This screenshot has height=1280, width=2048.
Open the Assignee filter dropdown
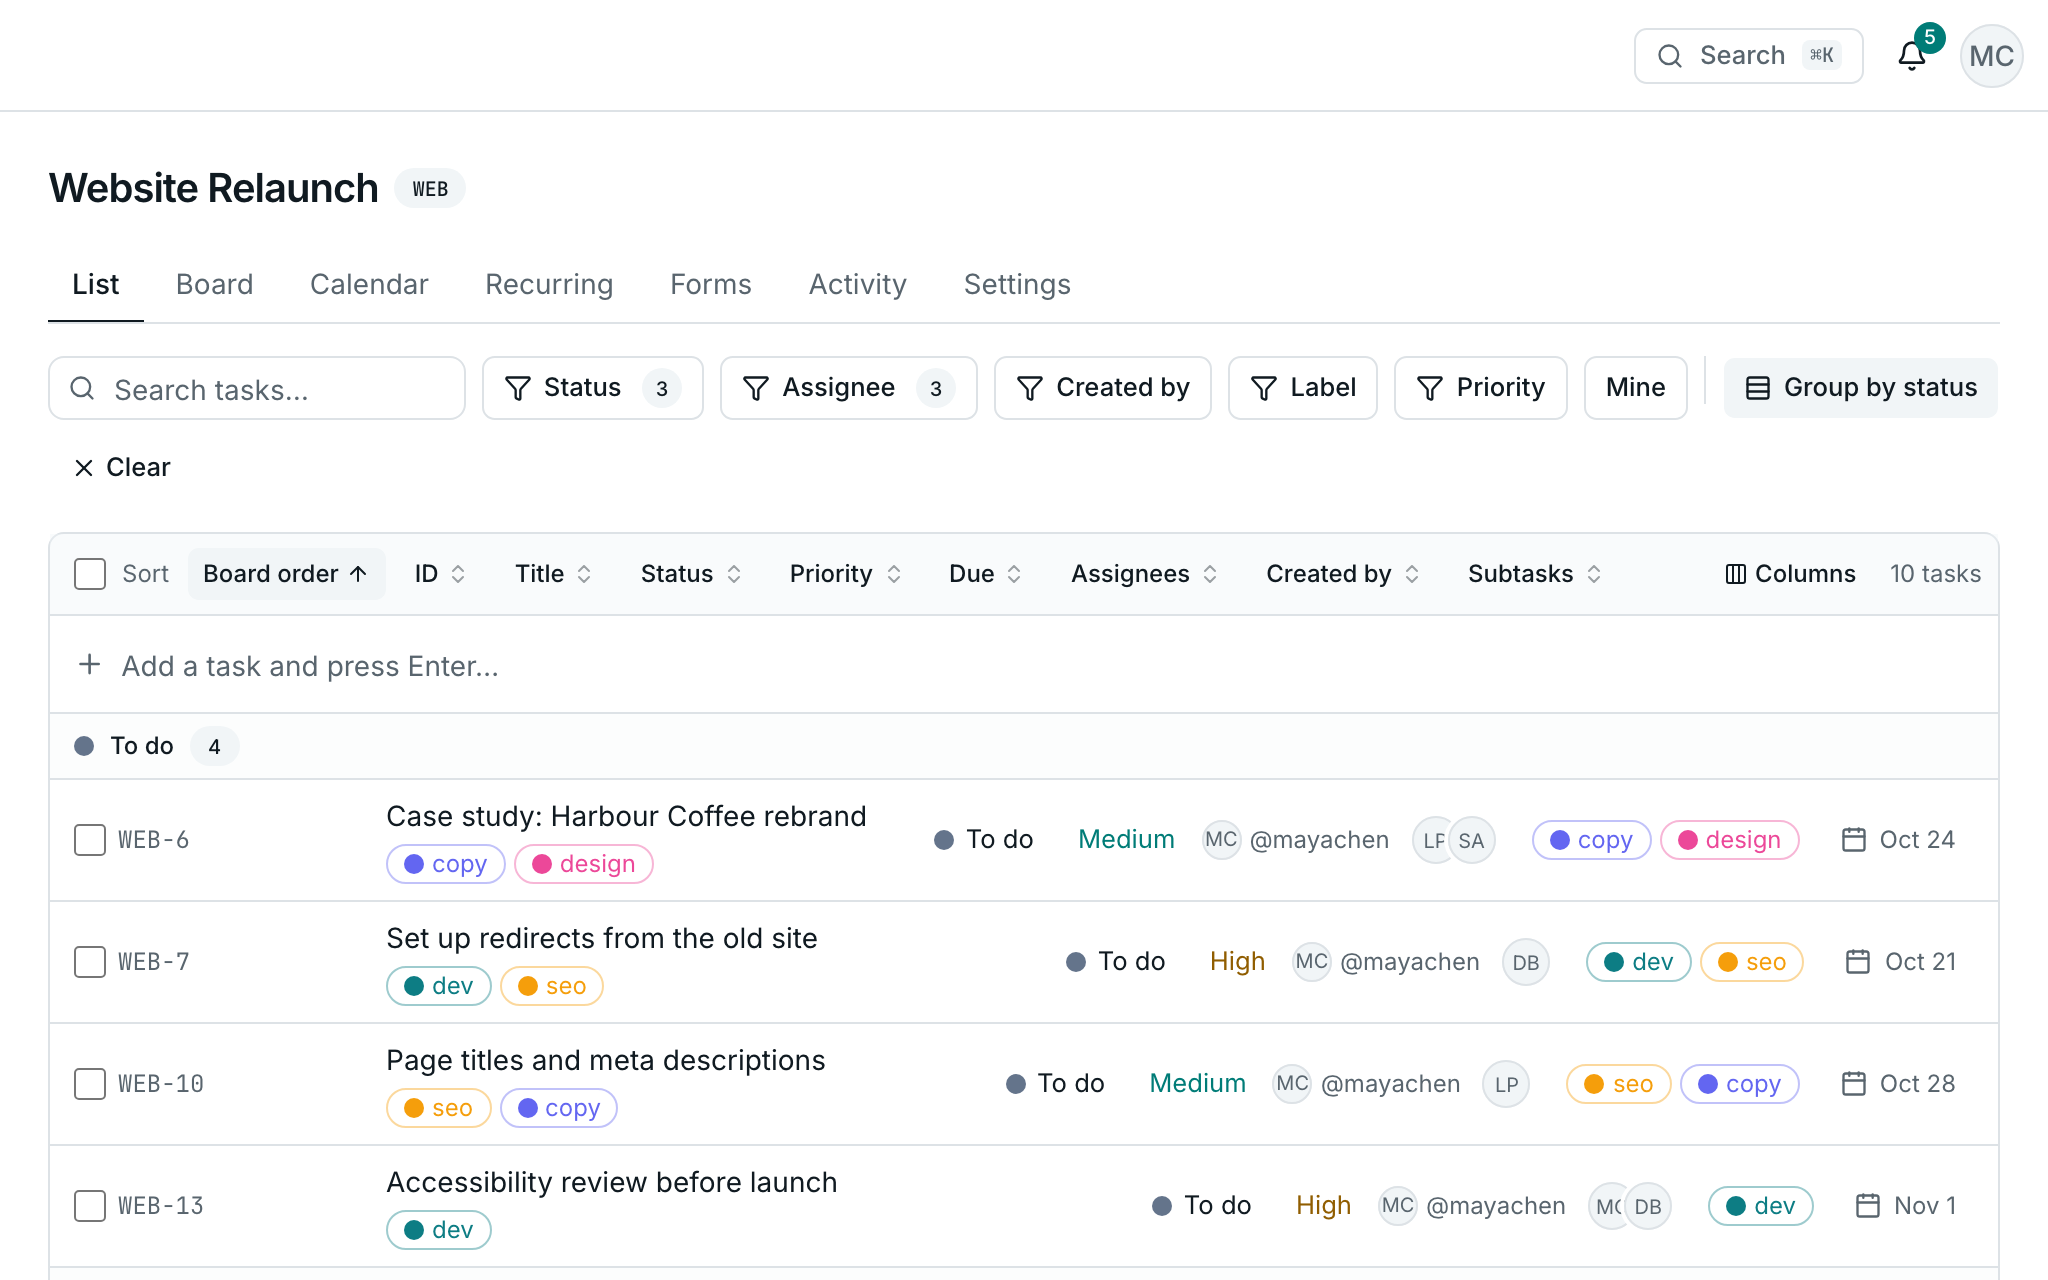pyautogui.click(x=848, y=388)
